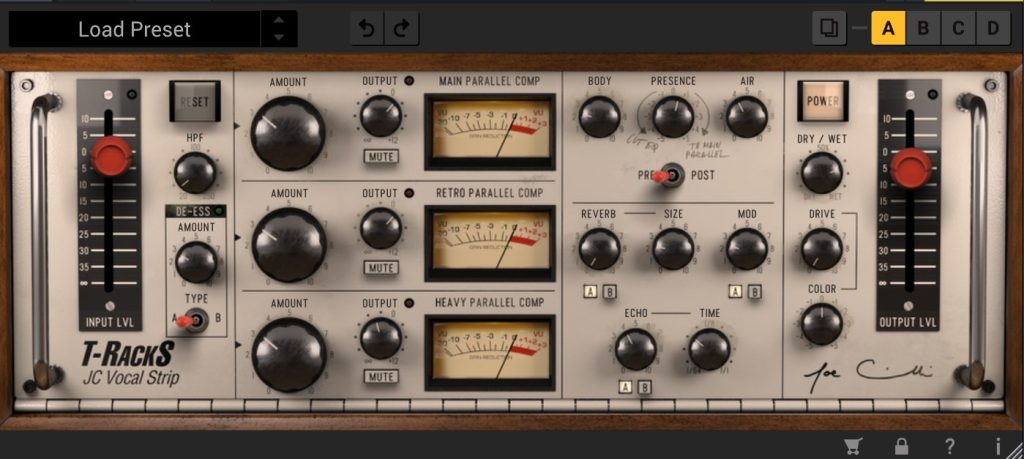Click the red INPUT LVL fader handle

coord(111,156)
